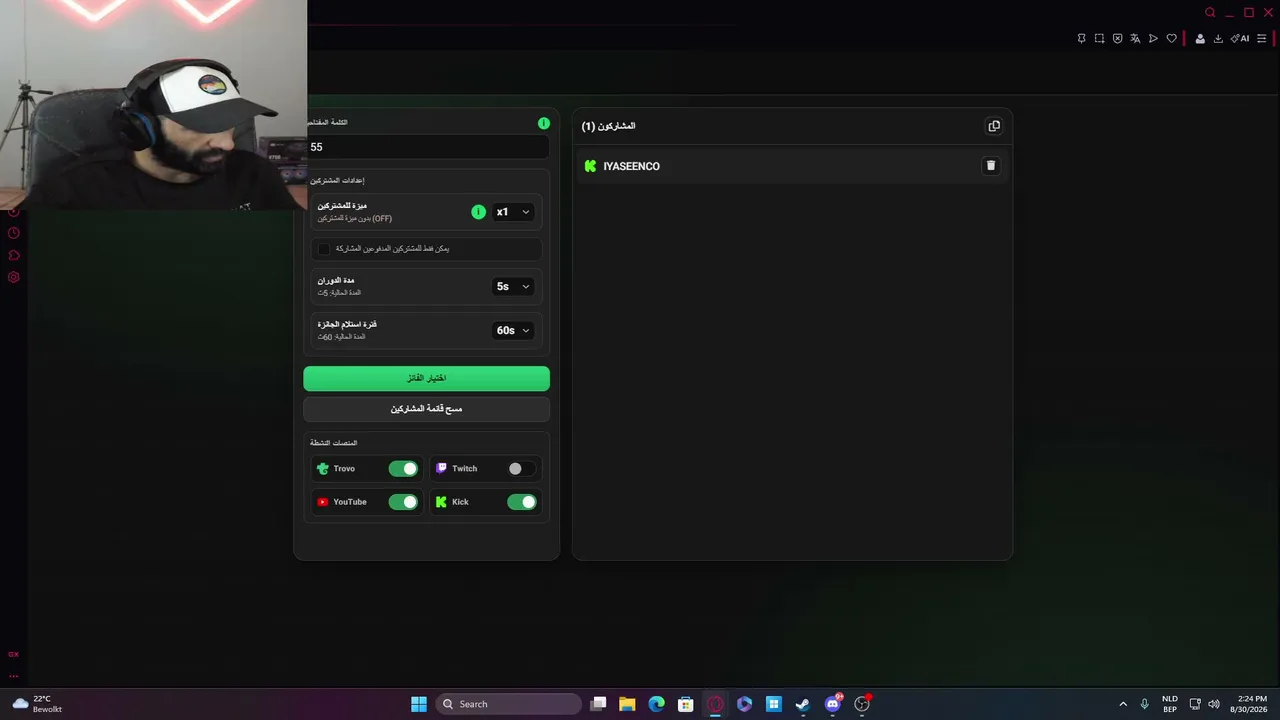Click the Windows Start button

[x=419, y=704]
